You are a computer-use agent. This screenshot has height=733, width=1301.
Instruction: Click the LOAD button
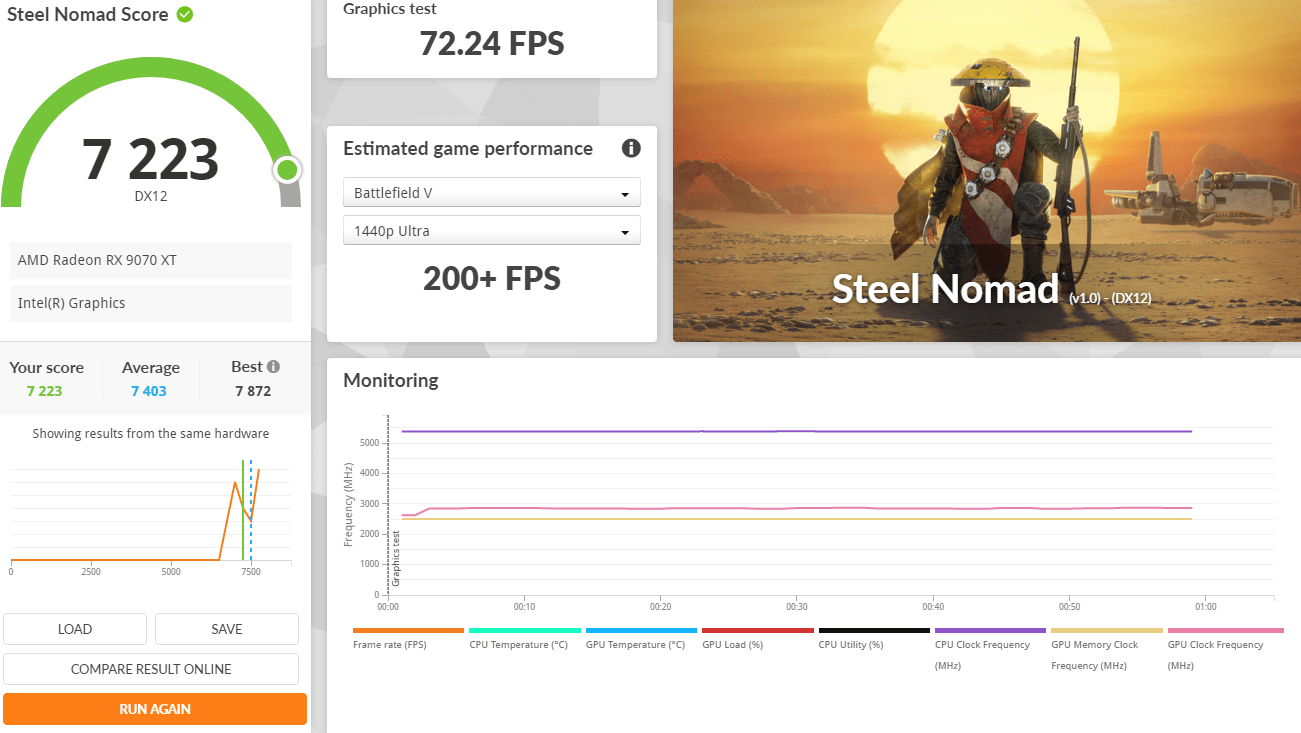75,629
